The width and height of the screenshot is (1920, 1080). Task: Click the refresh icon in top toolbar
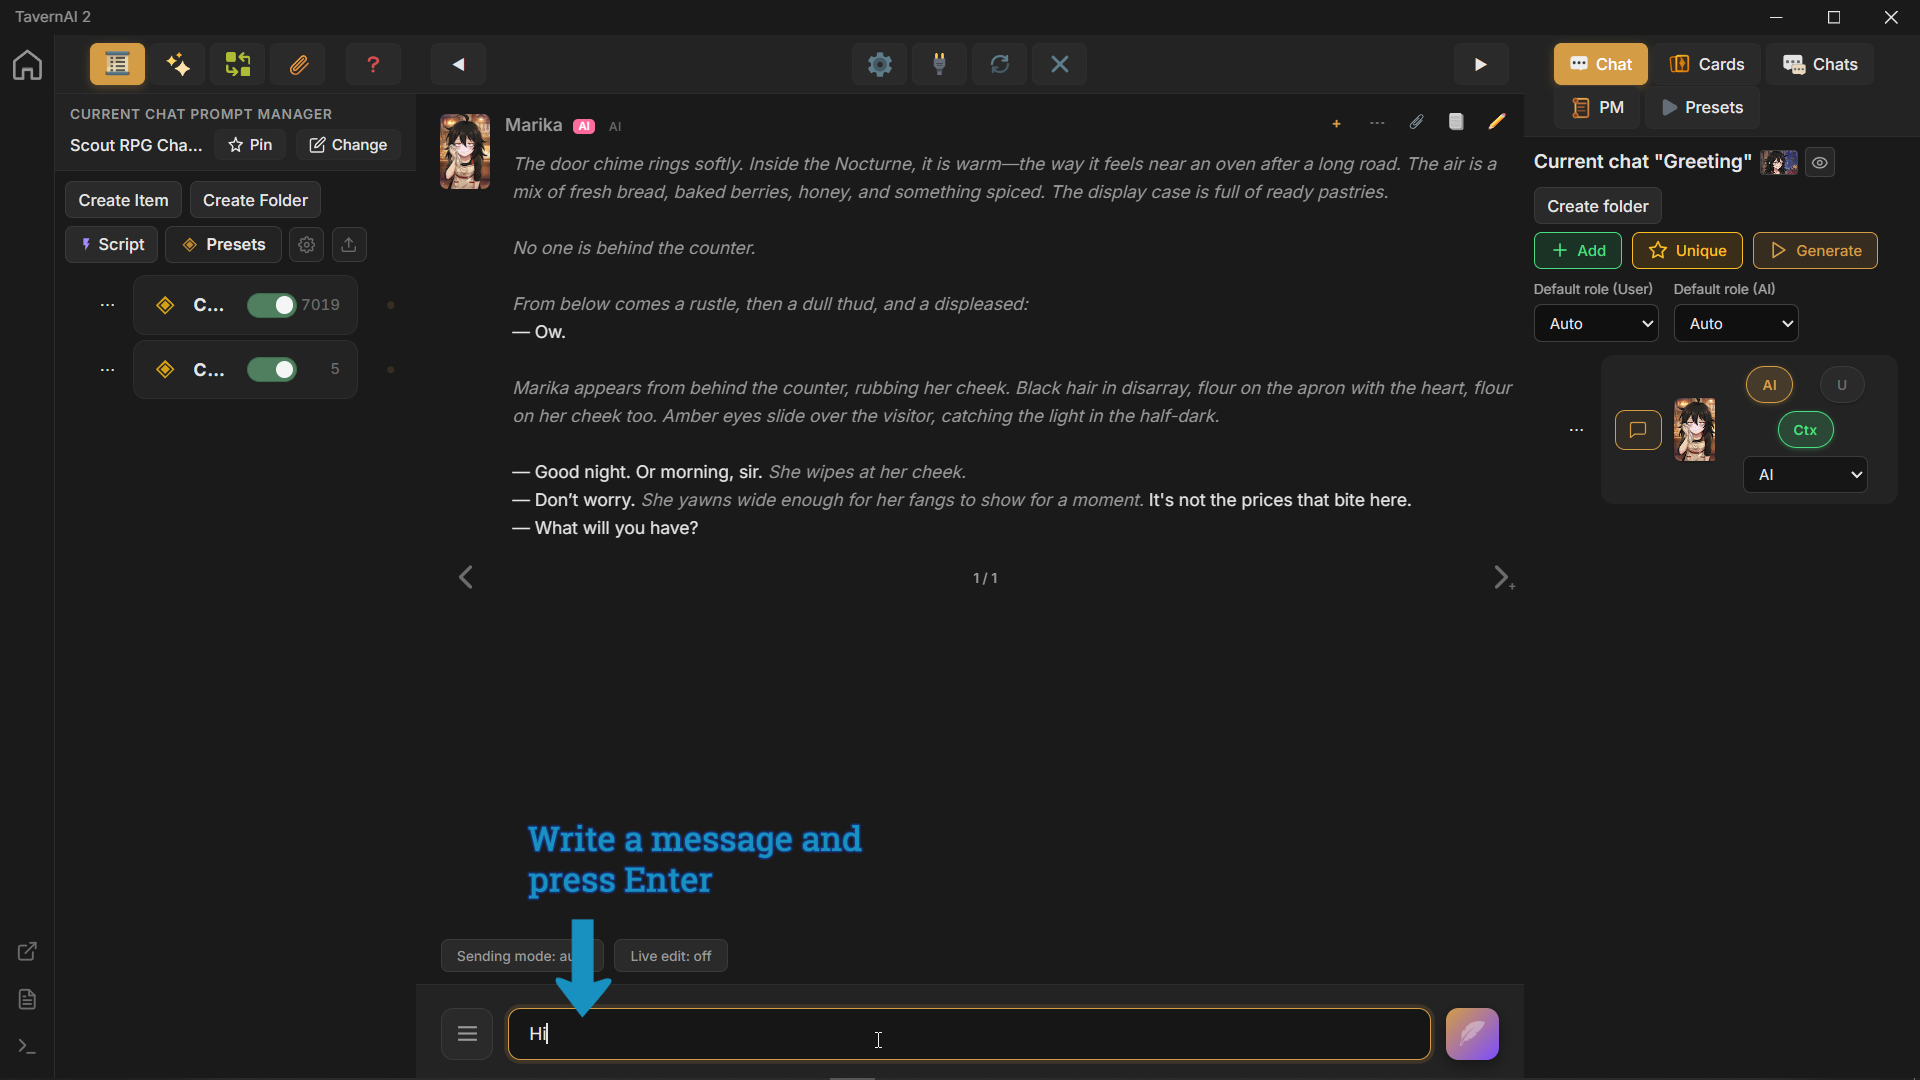click(1000, 64)
